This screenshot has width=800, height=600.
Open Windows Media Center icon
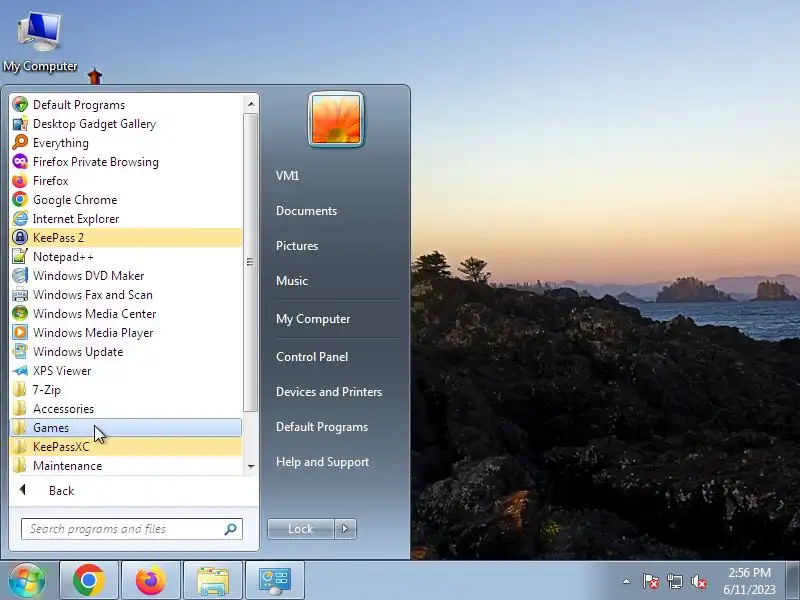pos(20,314)
